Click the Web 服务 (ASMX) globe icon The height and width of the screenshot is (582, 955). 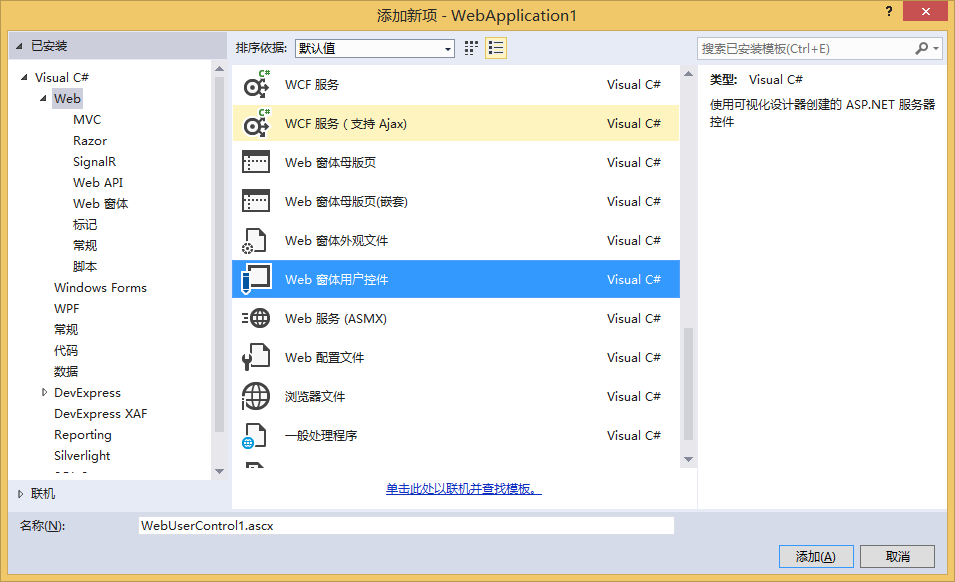point(256,318)
